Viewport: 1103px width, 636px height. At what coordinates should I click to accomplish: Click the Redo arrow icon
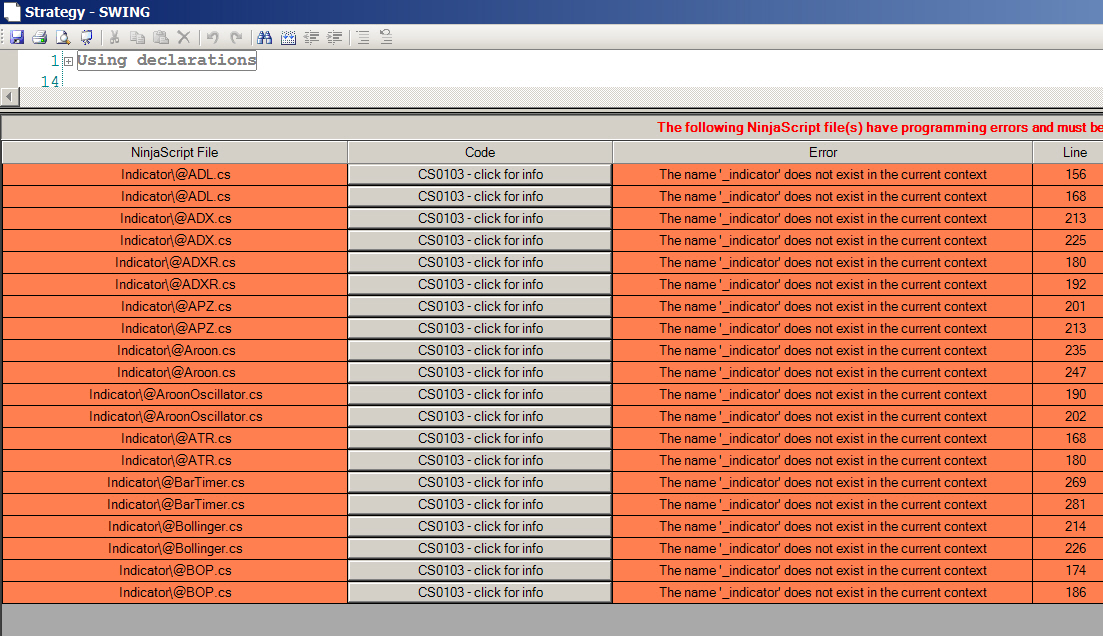(x=236, y=37)
